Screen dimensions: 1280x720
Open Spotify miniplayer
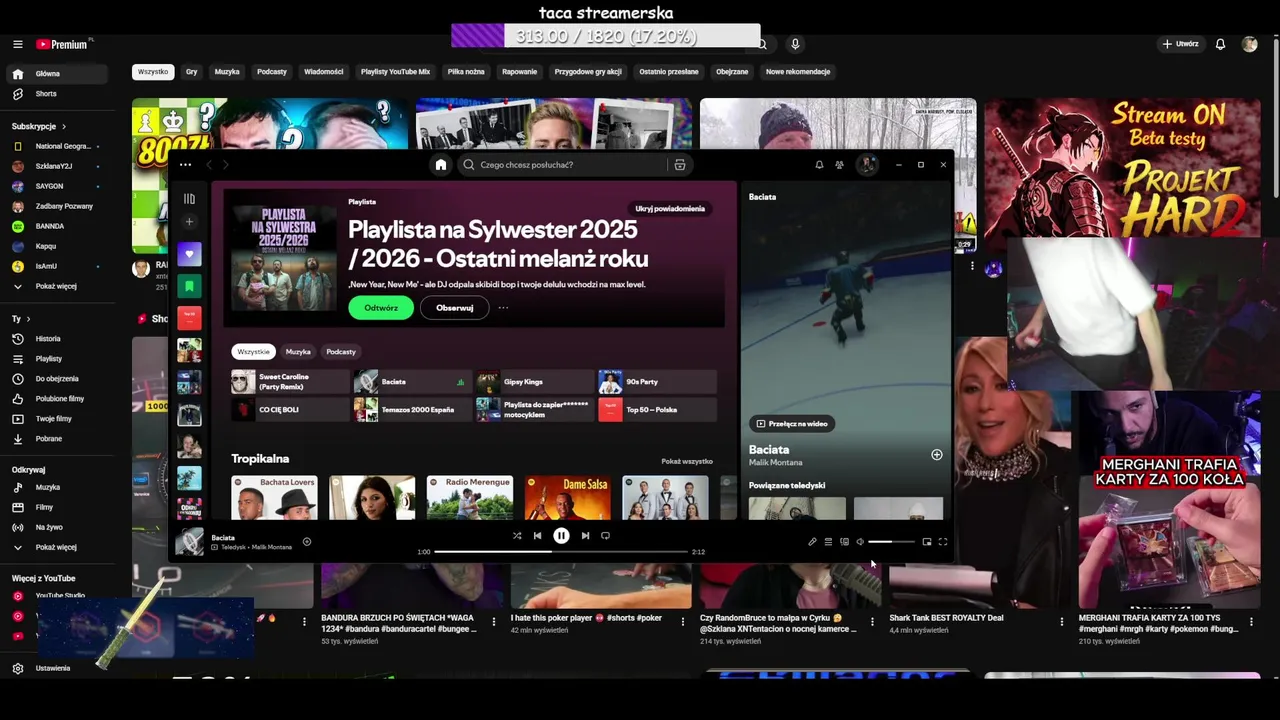[927, 542]
